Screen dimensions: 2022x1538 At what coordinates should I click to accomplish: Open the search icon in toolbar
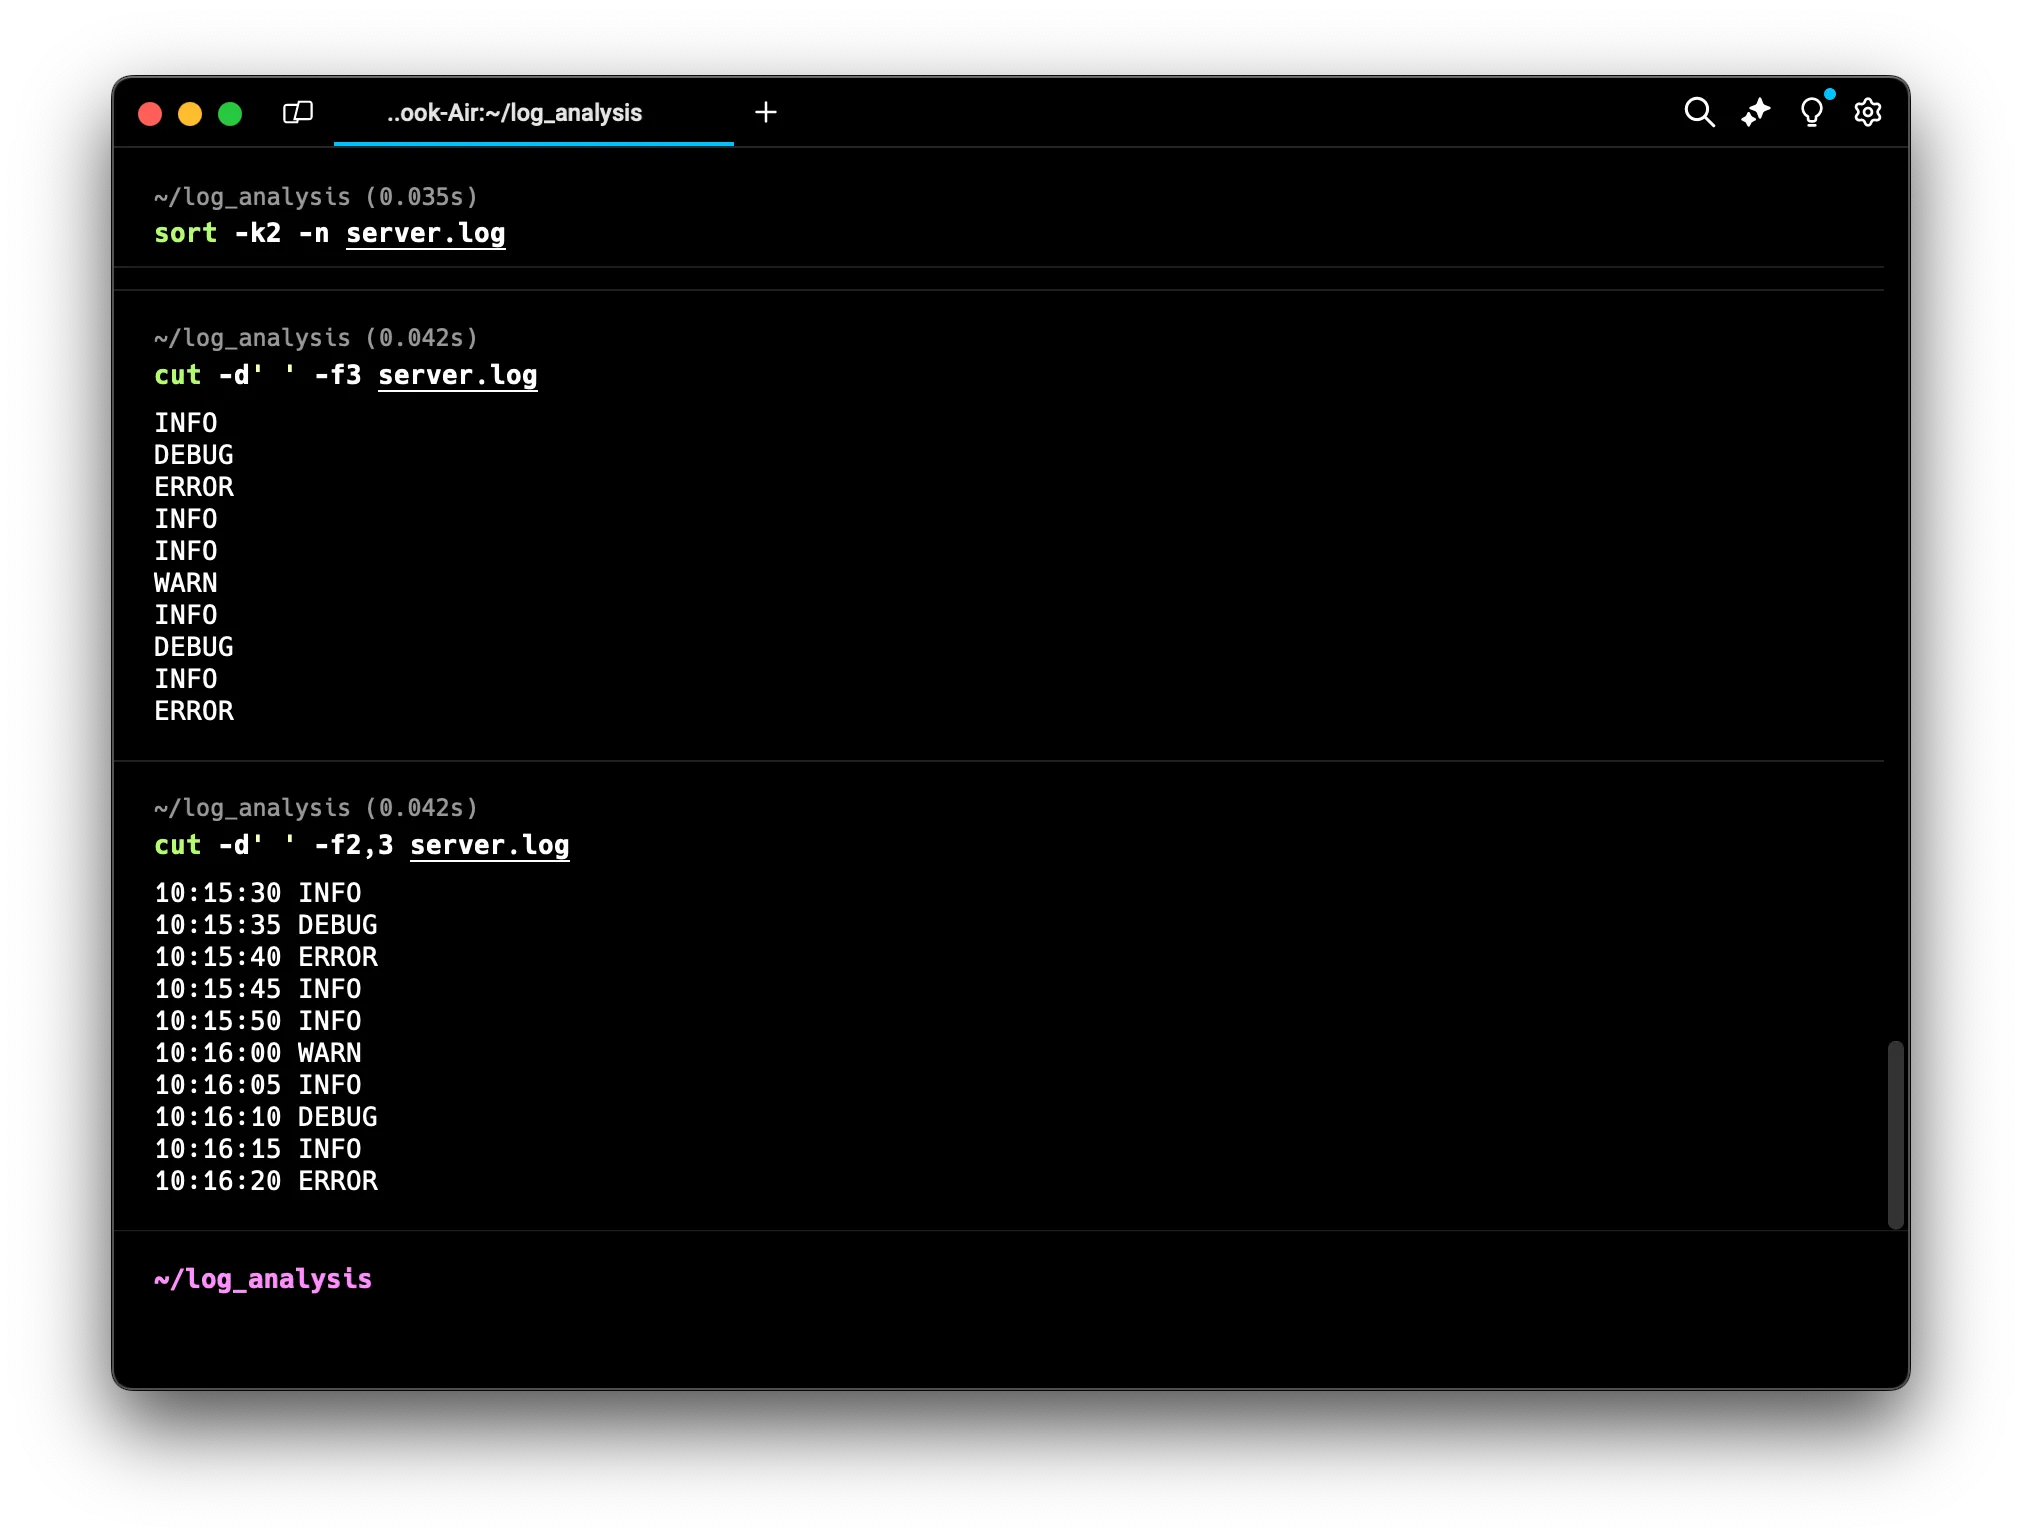pos(1699,112)
